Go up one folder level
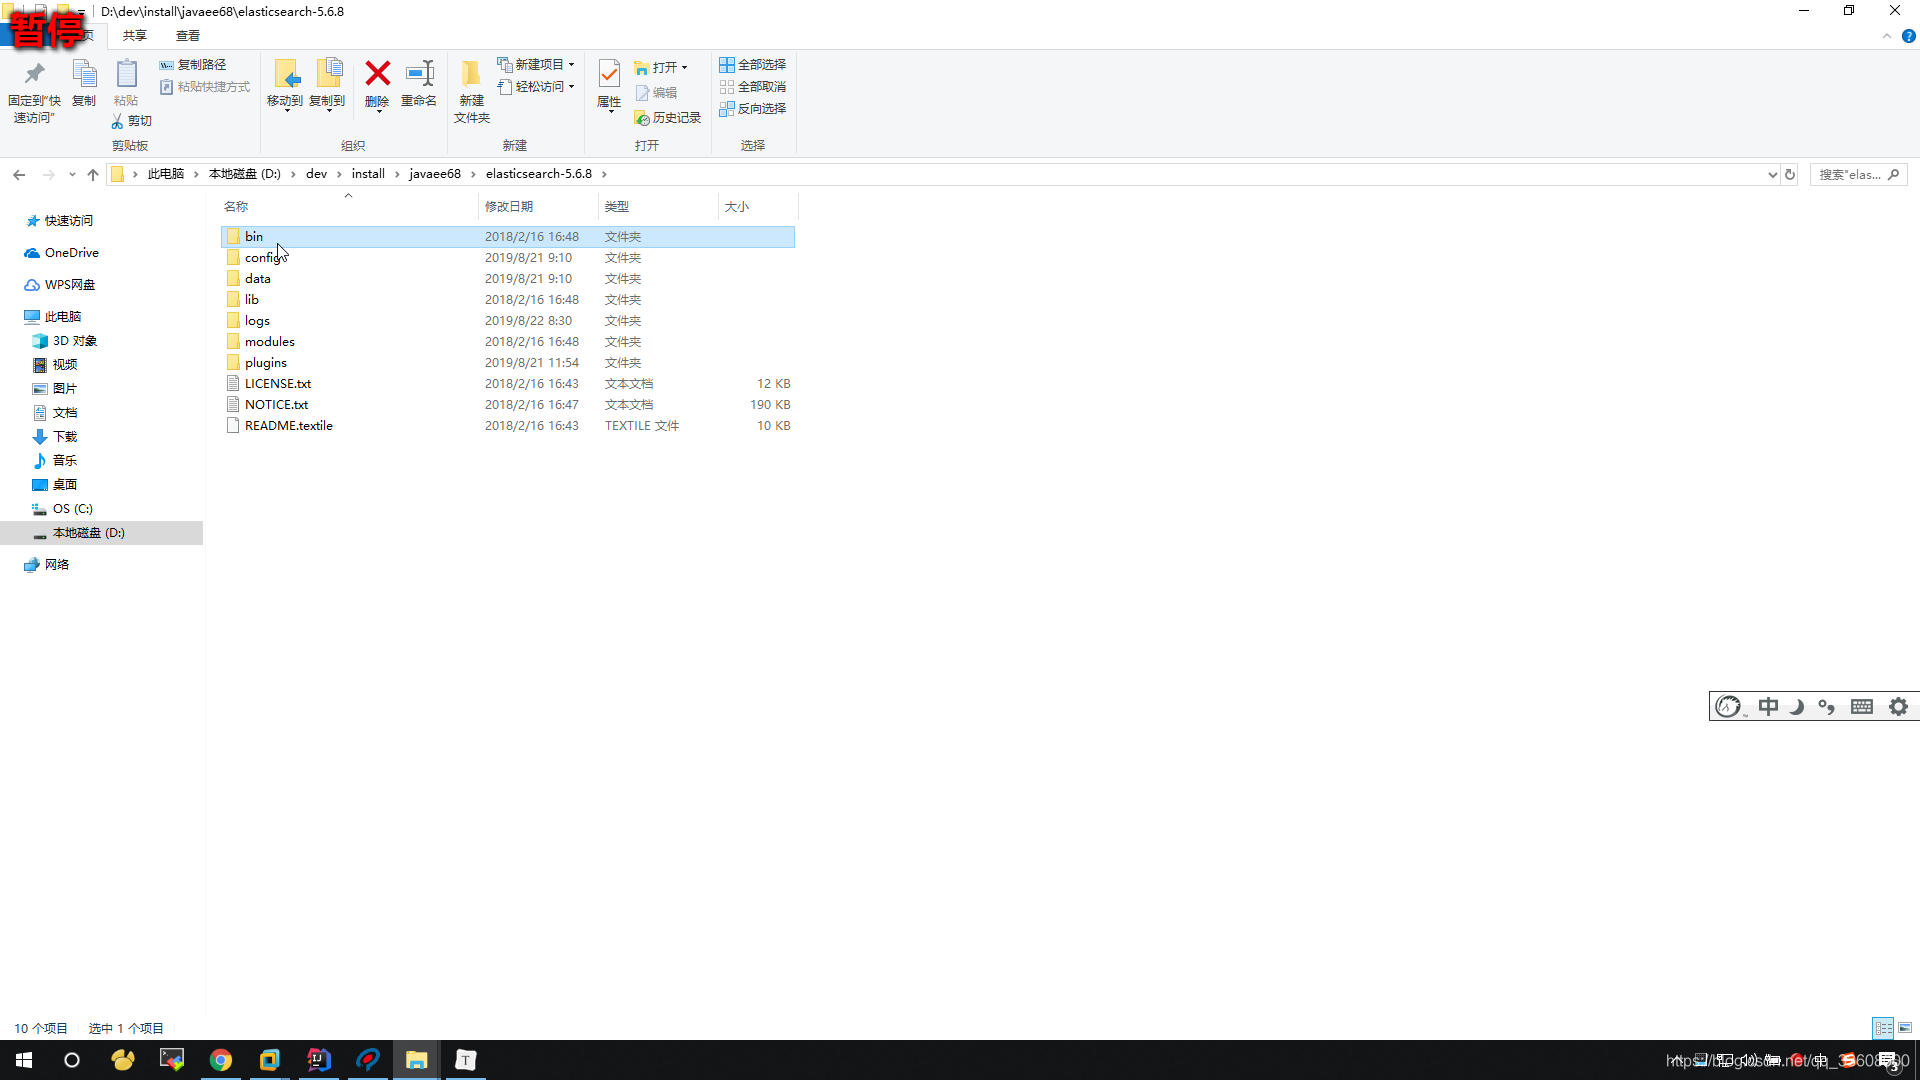1920x1080 pixels. [93, 174]
